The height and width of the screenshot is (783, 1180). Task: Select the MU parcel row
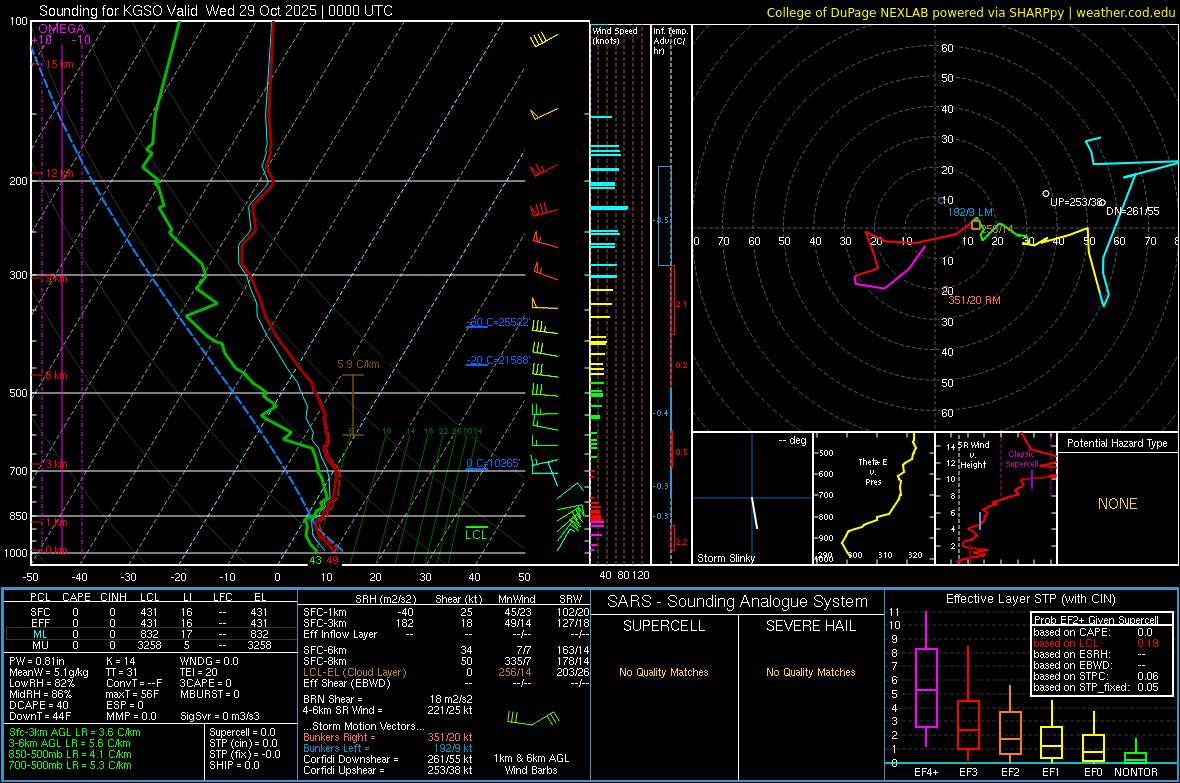[150, 645]
